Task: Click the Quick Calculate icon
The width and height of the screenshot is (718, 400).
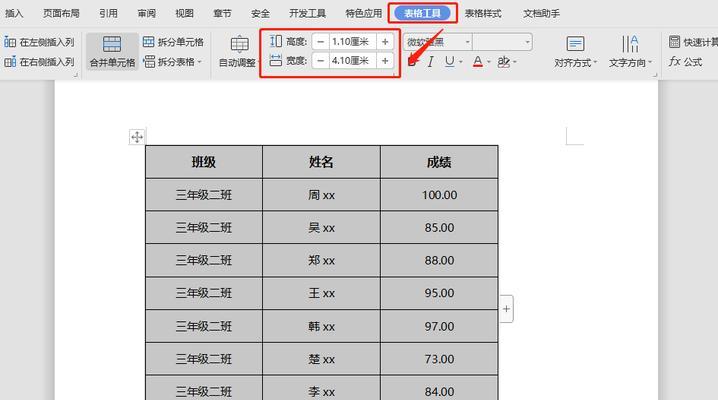Action: click(x=674, y=42)
